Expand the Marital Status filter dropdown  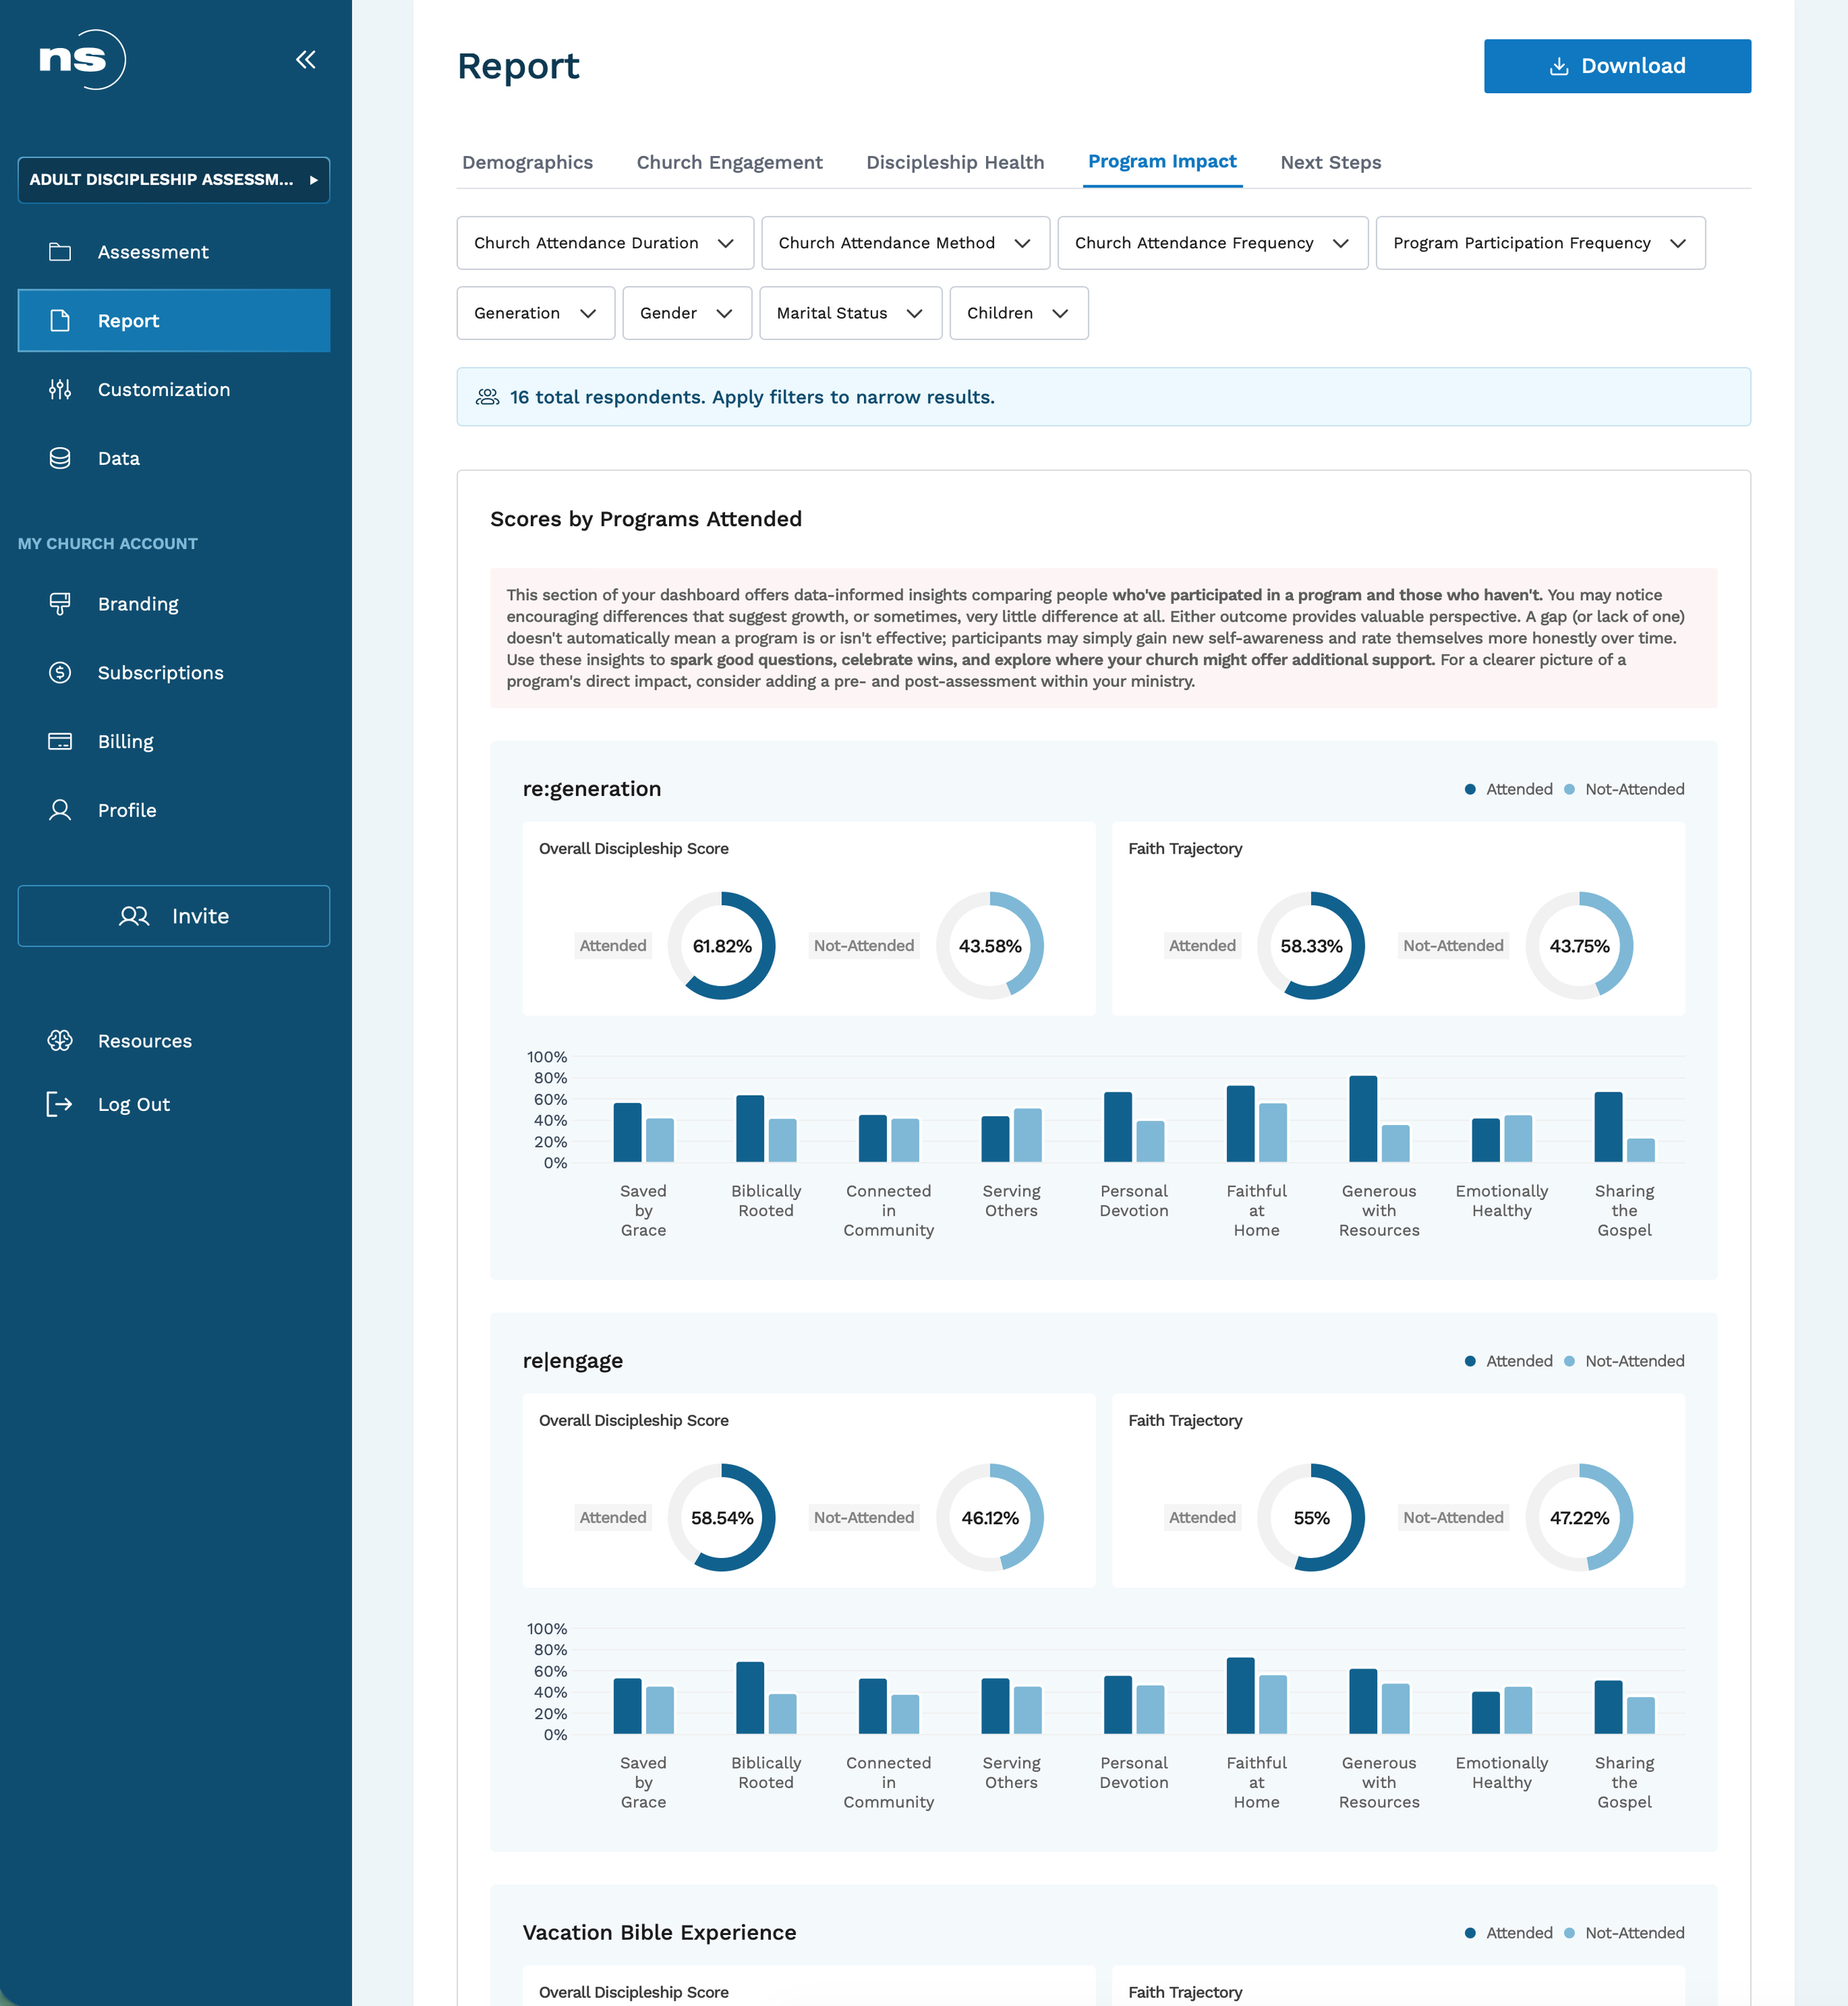tap(850, 313)
